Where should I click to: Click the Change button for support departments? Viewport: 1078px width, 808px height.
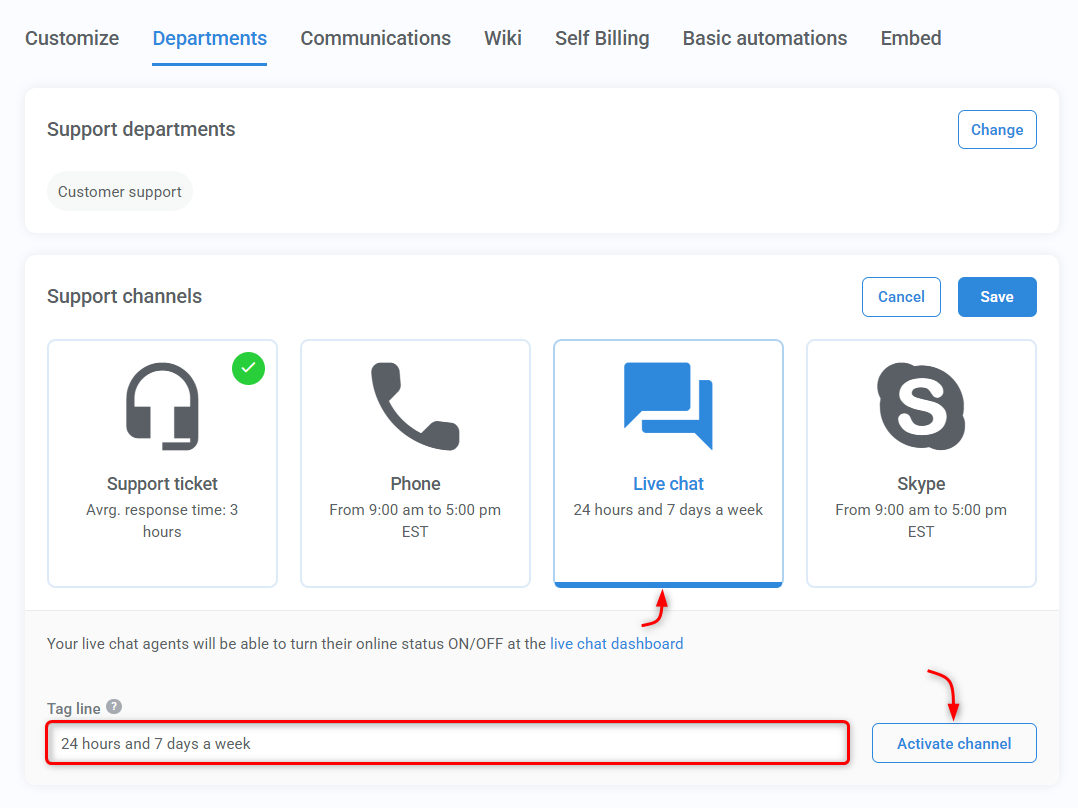996,129
